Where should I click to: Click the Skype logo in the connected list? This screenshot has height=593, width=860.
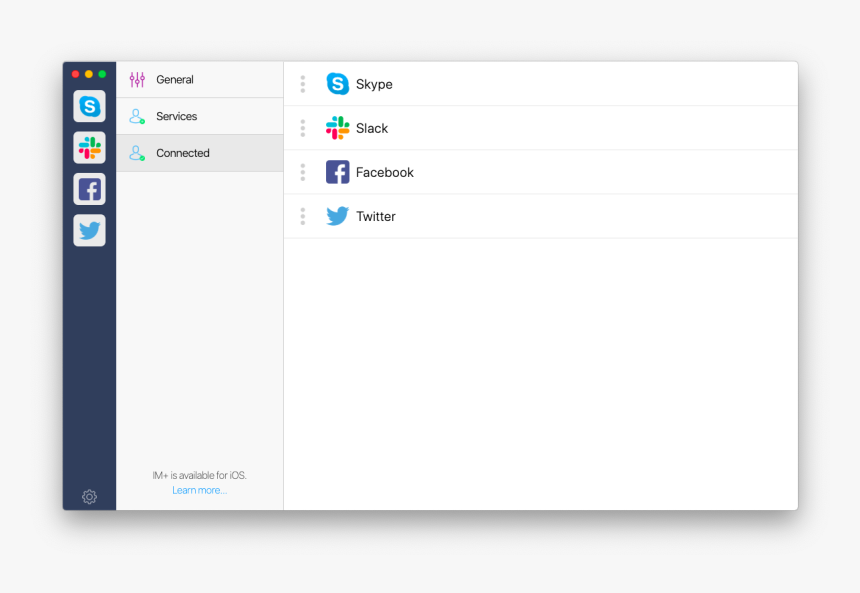[337, 84]
